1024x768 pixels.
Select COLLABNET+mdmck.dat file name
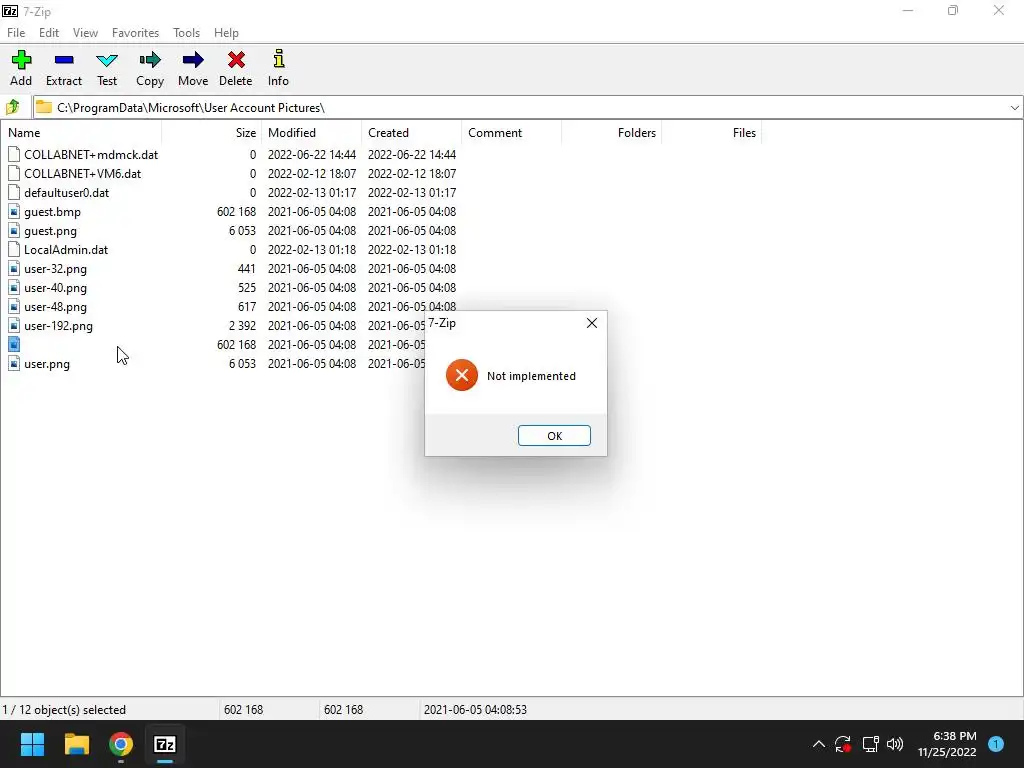click(x=91, y=155)
